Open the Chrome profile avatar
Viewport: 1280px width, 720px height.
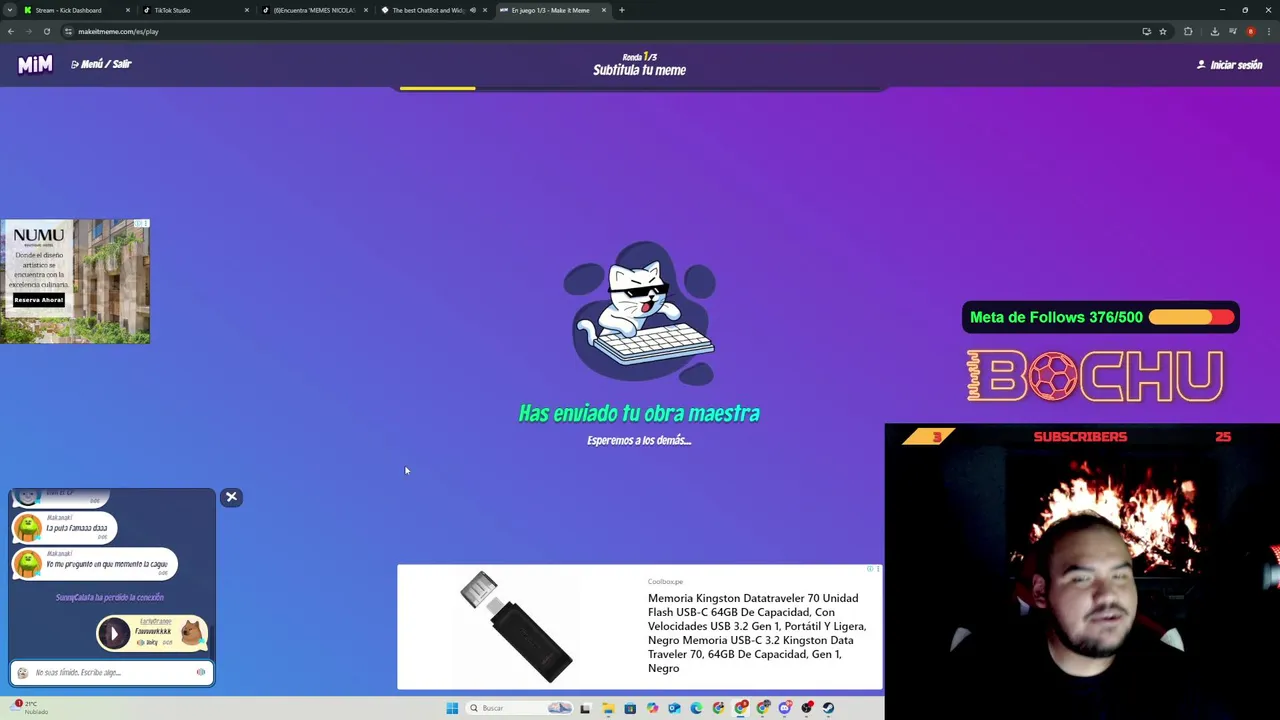tap(1251, 31)
